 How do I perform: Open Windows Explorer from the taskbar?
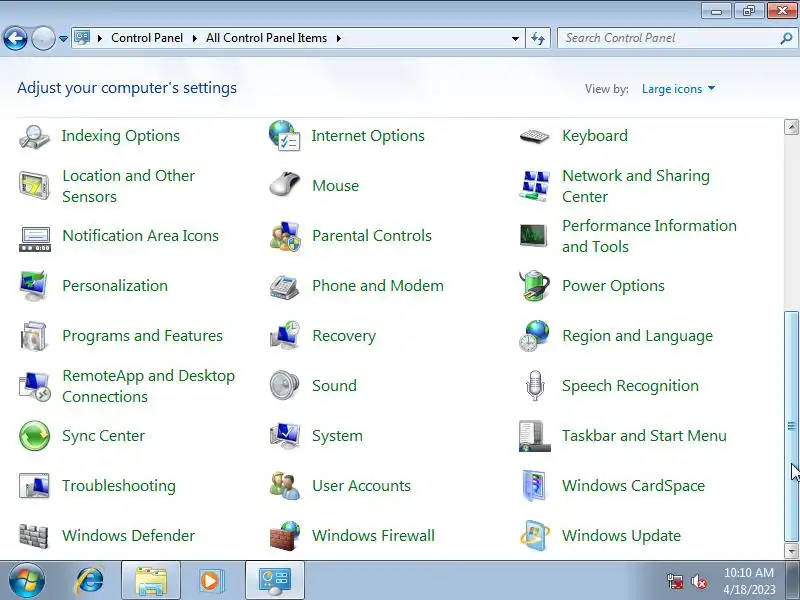151,581
